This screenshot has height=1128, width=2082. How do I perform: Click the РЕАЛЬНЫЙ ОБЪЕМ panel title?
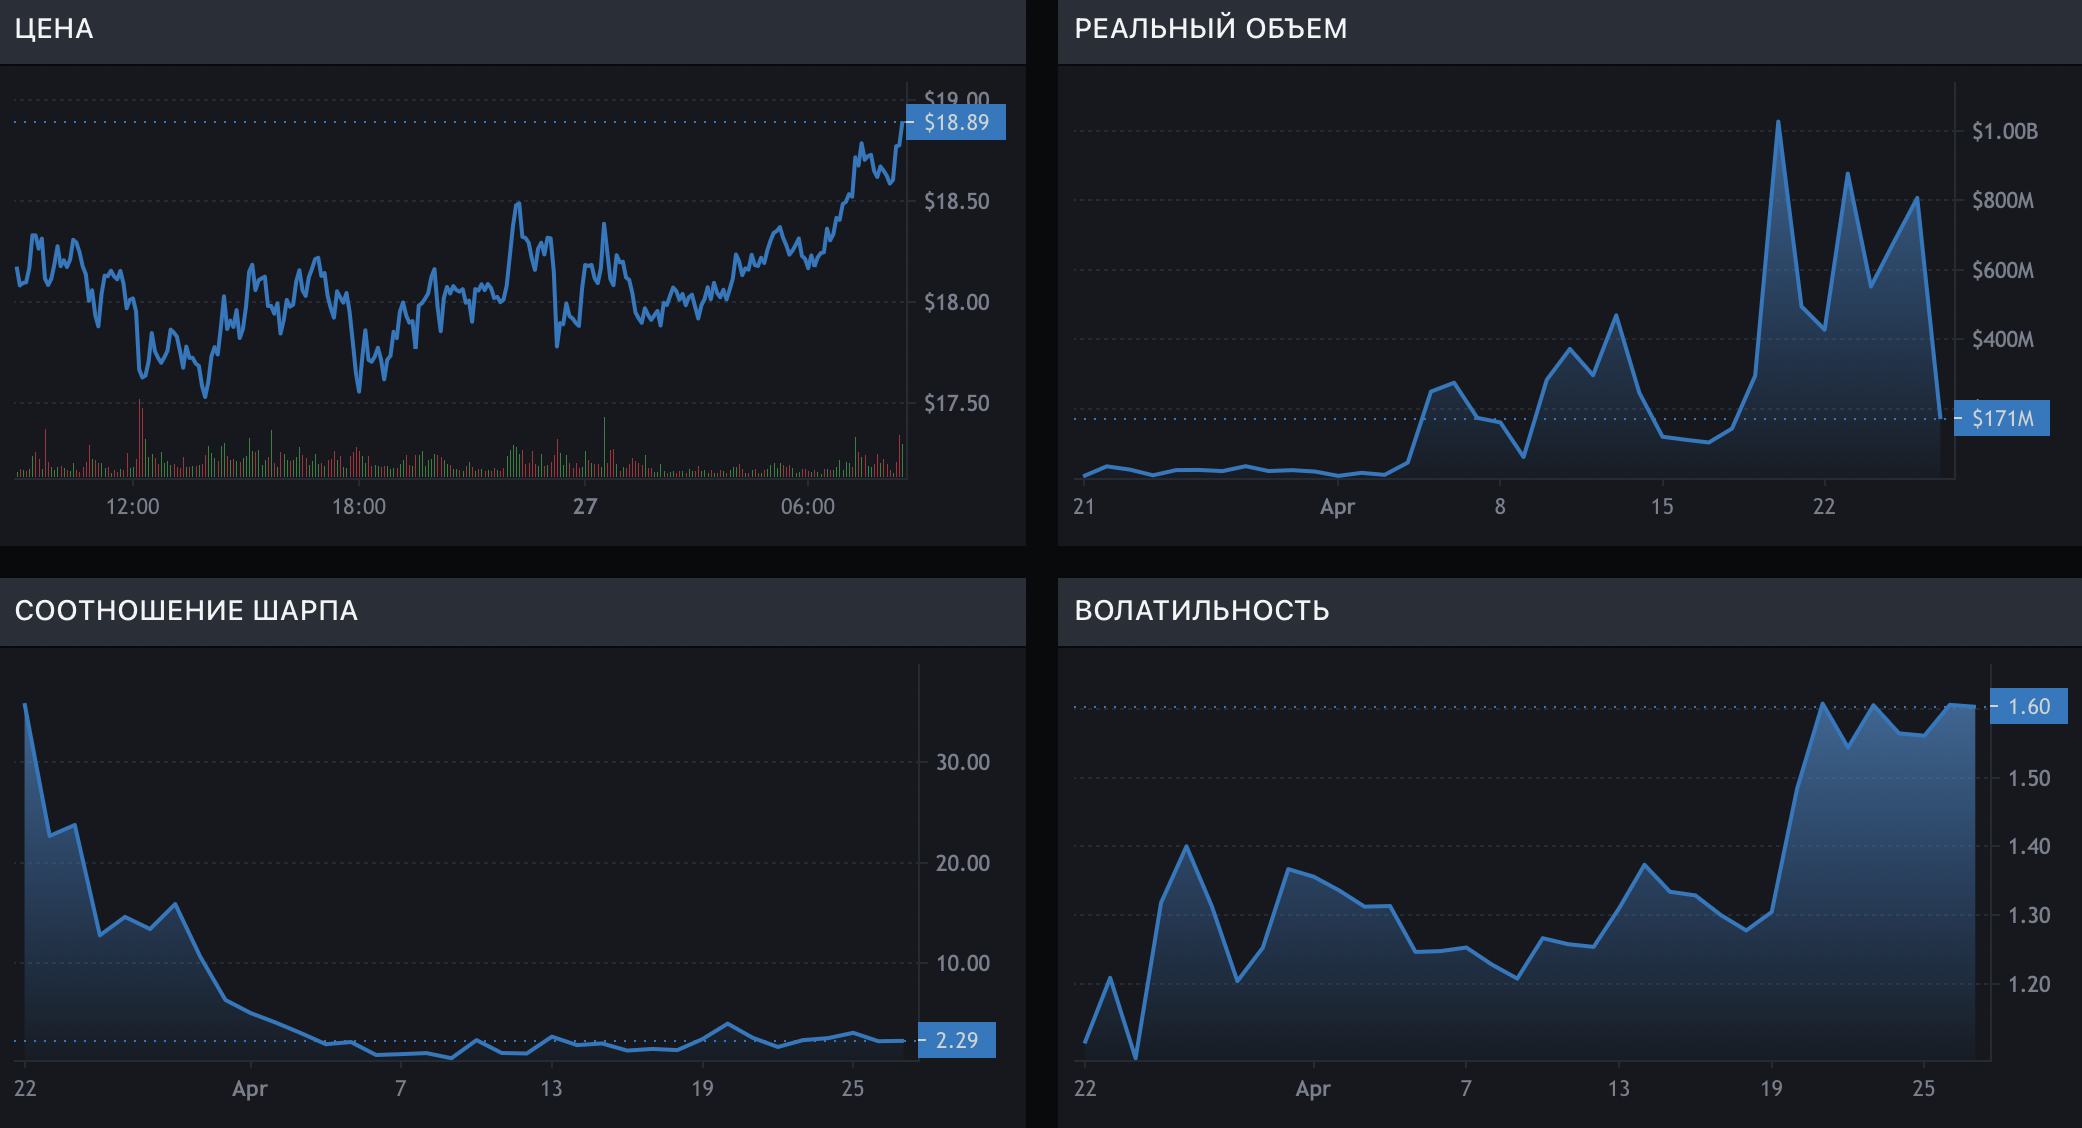click(x=1210, y=29)
